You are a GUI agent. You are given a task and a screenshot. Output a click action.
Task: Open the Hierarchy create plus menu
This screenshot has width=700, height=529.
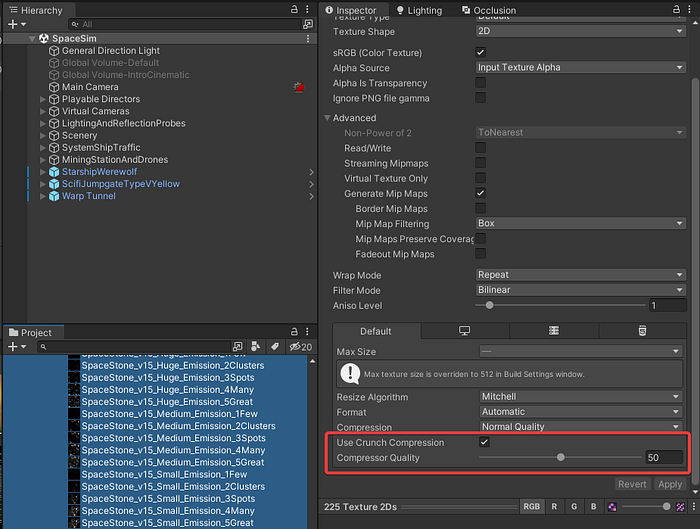17,24
